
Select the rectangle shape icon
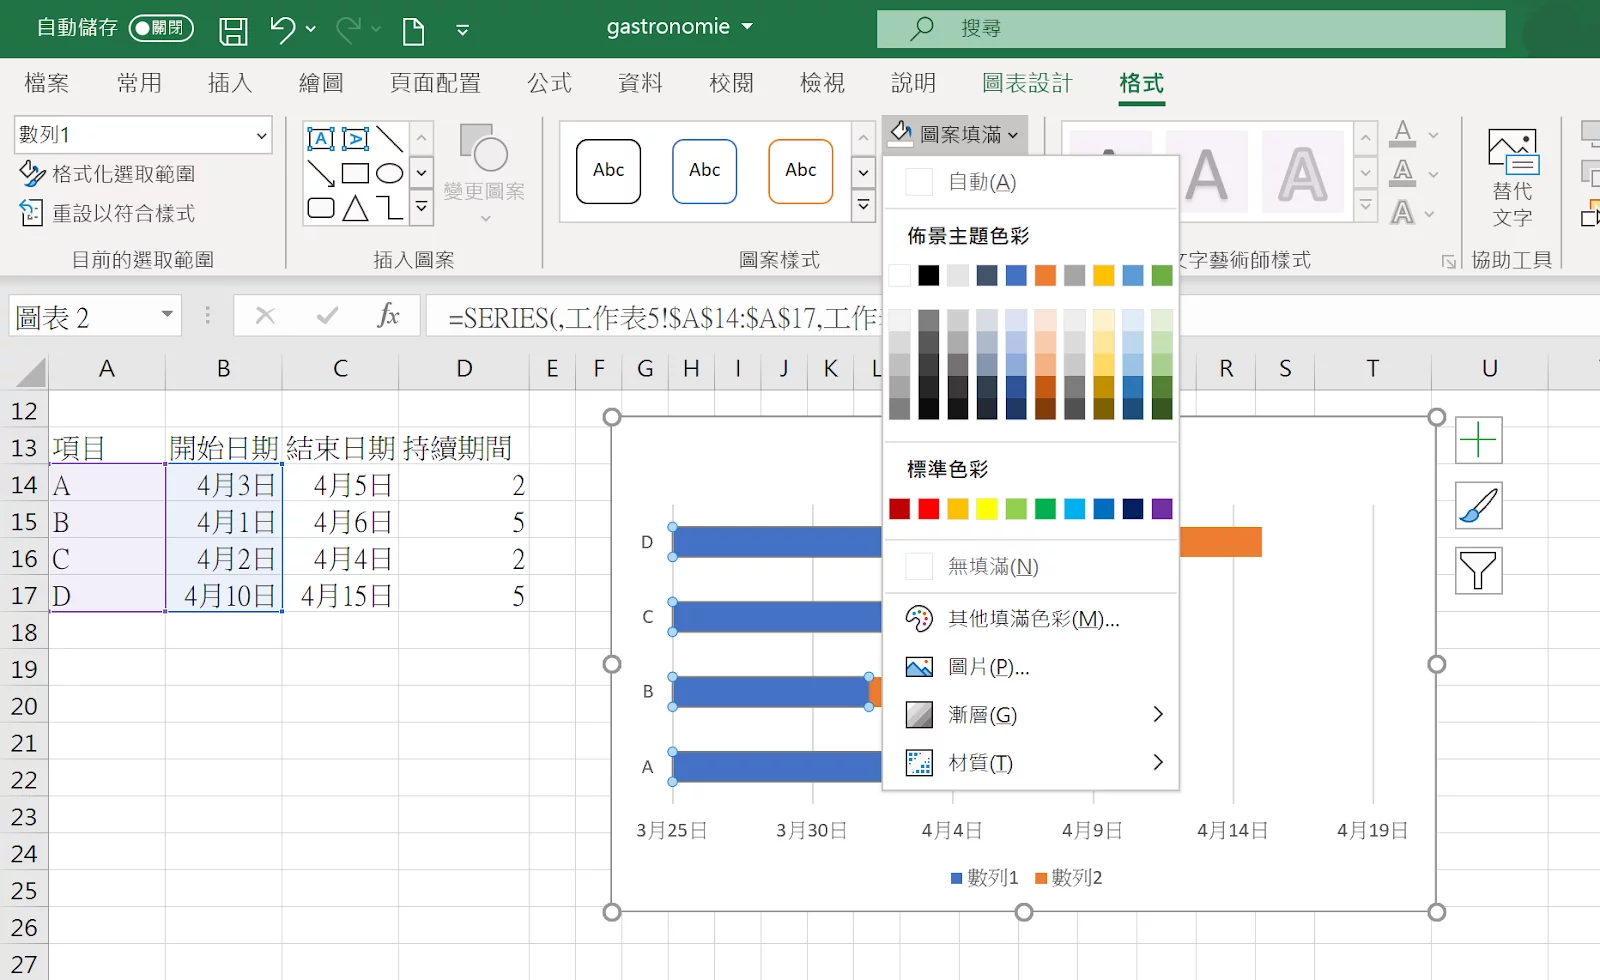pos(355,173)
